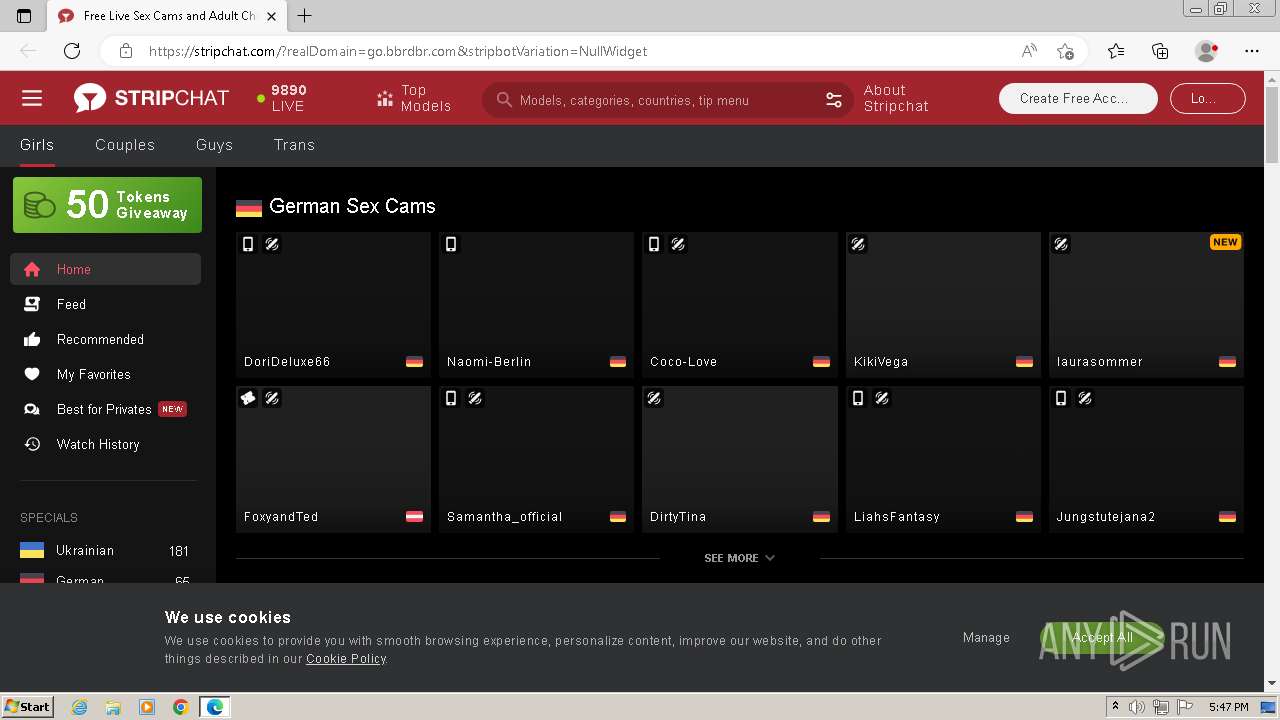Launch Internet Explorer from taskbar
Screen dimensions: 1280x720
pos(80,707)
